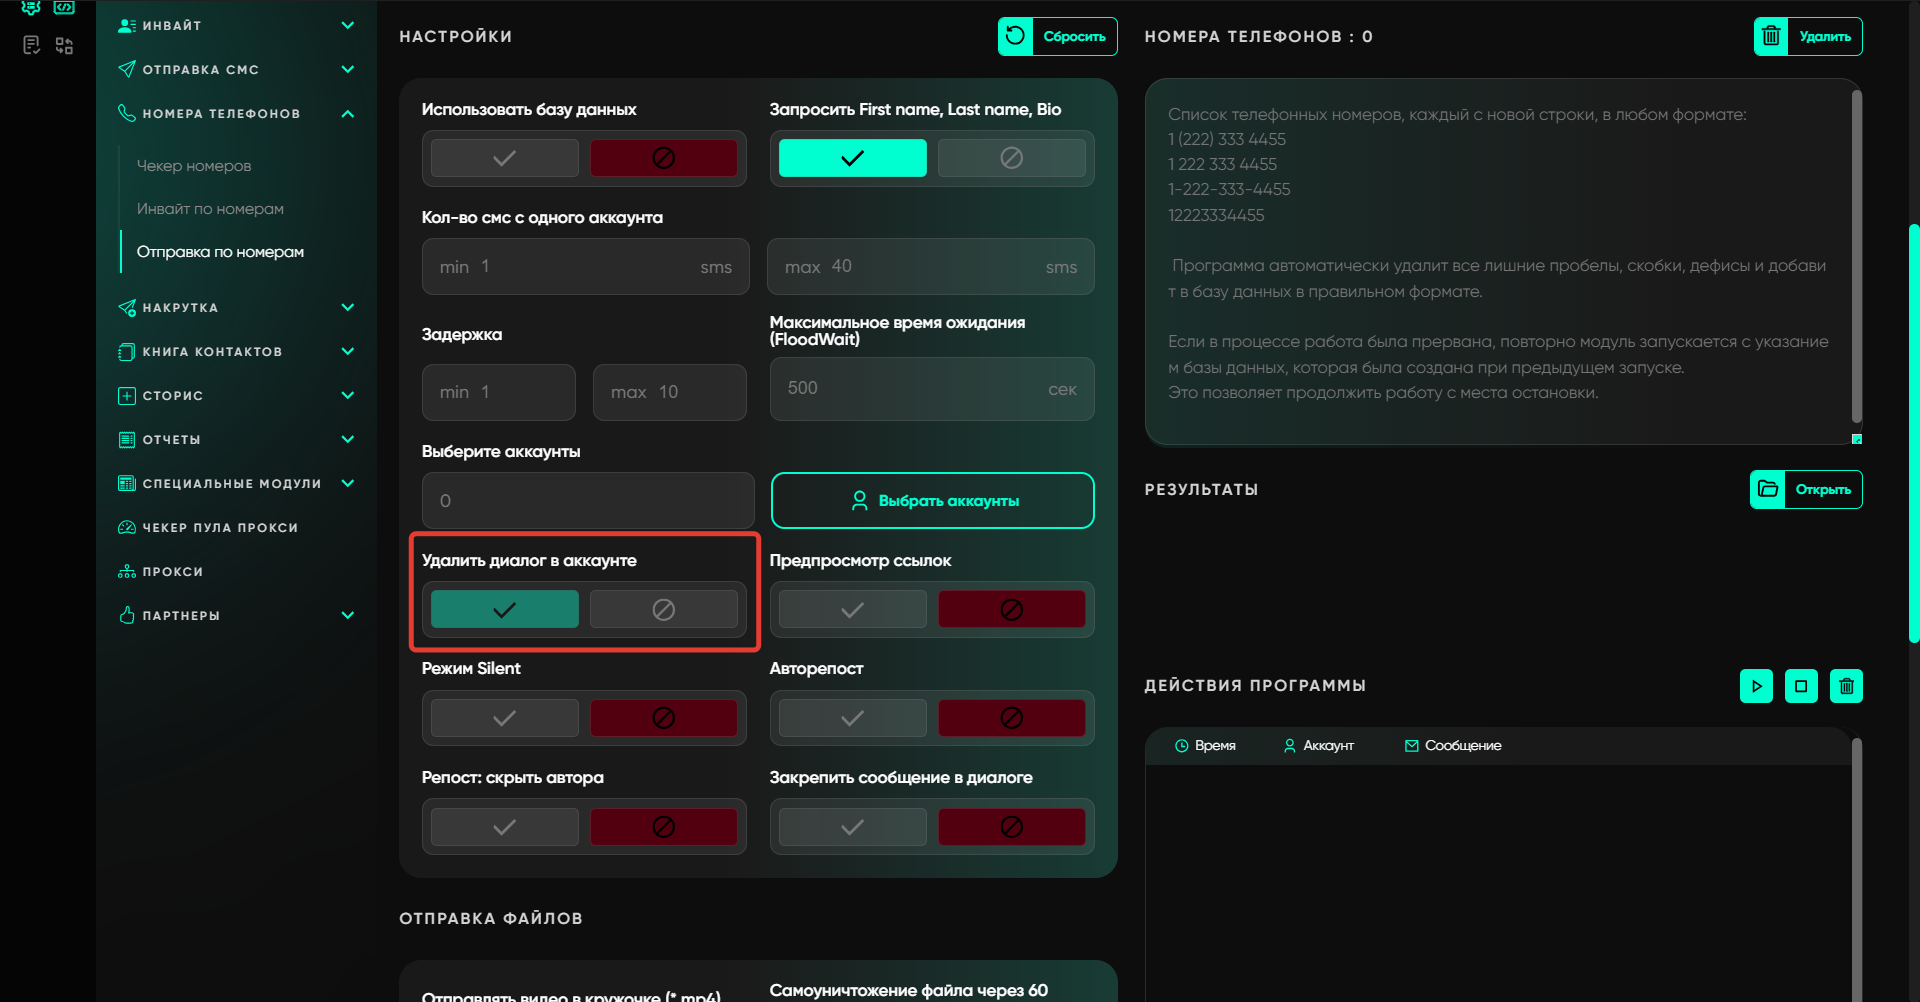This screenshot has height=1002, width=1920.
Task: Select Инвайт по номерам menu item
Action: pyautogui.click(x=210, y=209)
